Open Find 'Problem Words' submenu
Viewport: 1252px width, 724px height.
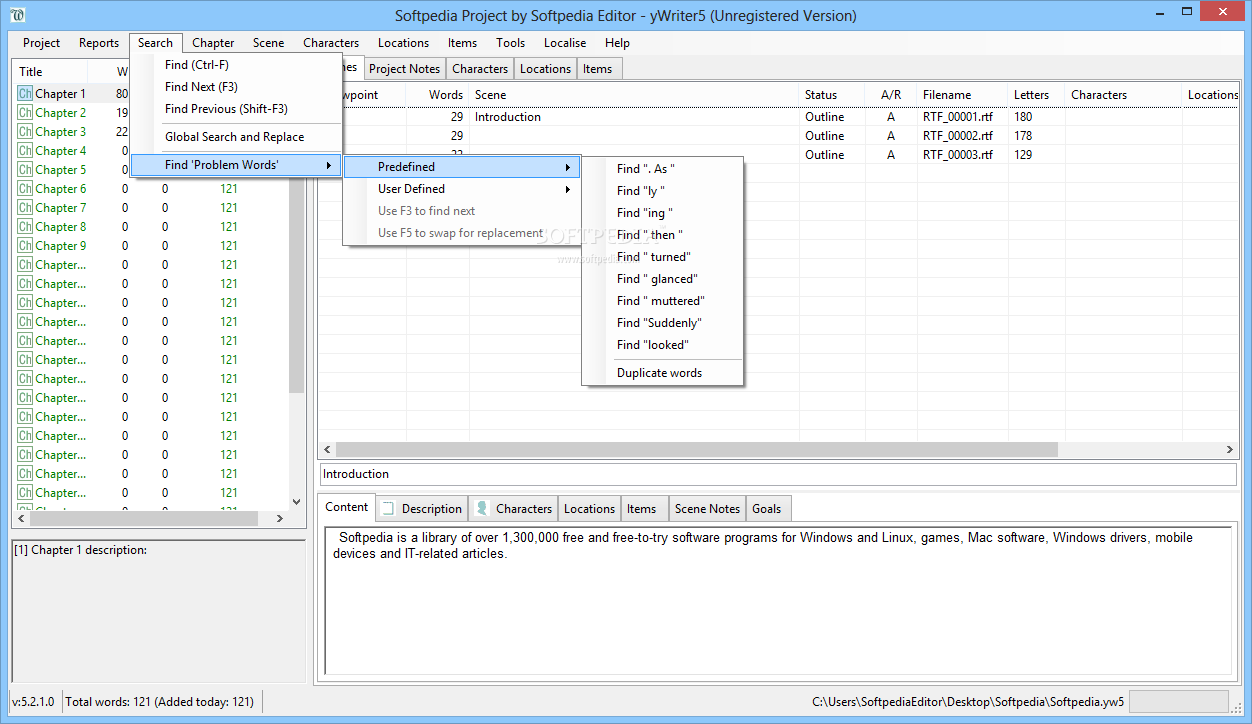237,165
